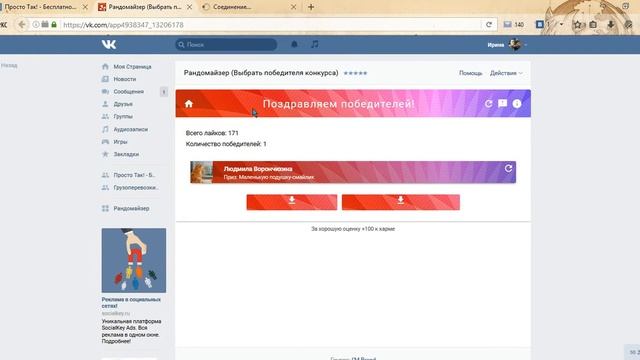
Task: Click the winner avatar thumbnail
Action: [x=202, y=172]
